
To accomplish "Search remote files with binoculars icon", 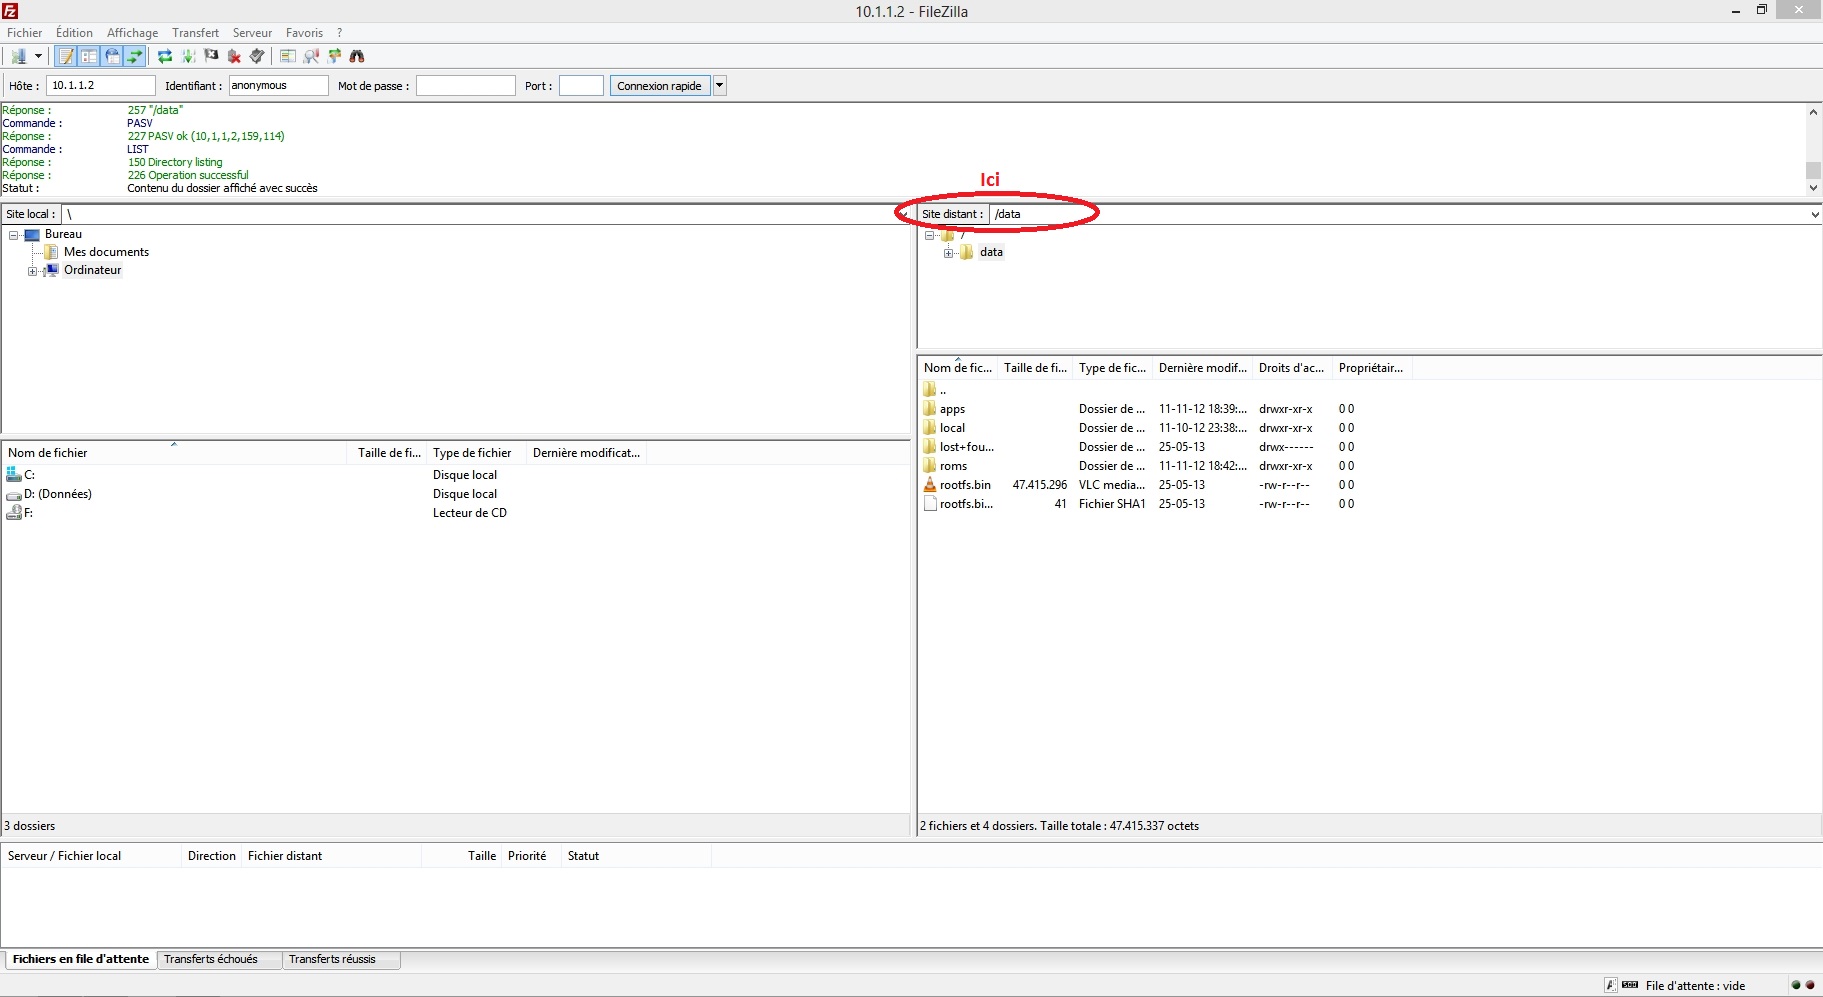I will coord(357,56).
